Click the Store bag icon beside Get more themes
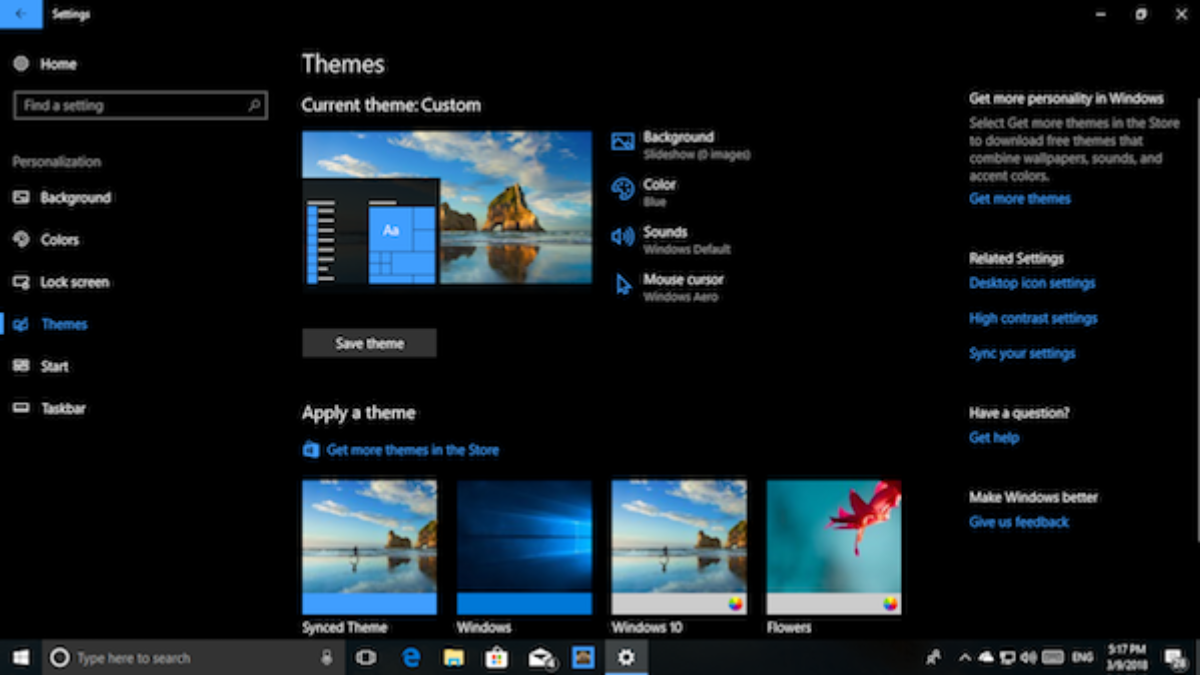Image resolution: width=1200 pixels, height=675 pixels. click(311, 450)
